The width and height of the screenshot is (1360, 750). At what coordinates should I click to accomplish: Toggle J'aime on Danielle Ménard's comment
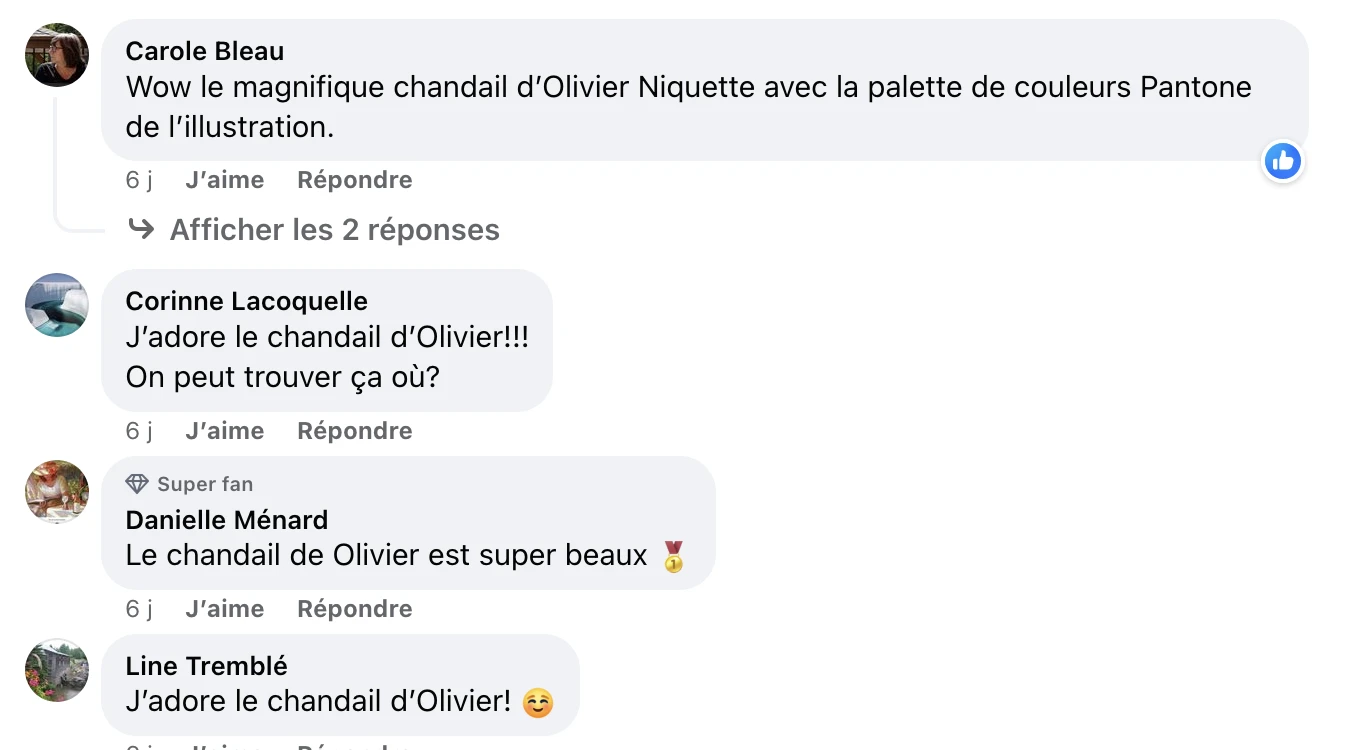(x=225, y=609)
